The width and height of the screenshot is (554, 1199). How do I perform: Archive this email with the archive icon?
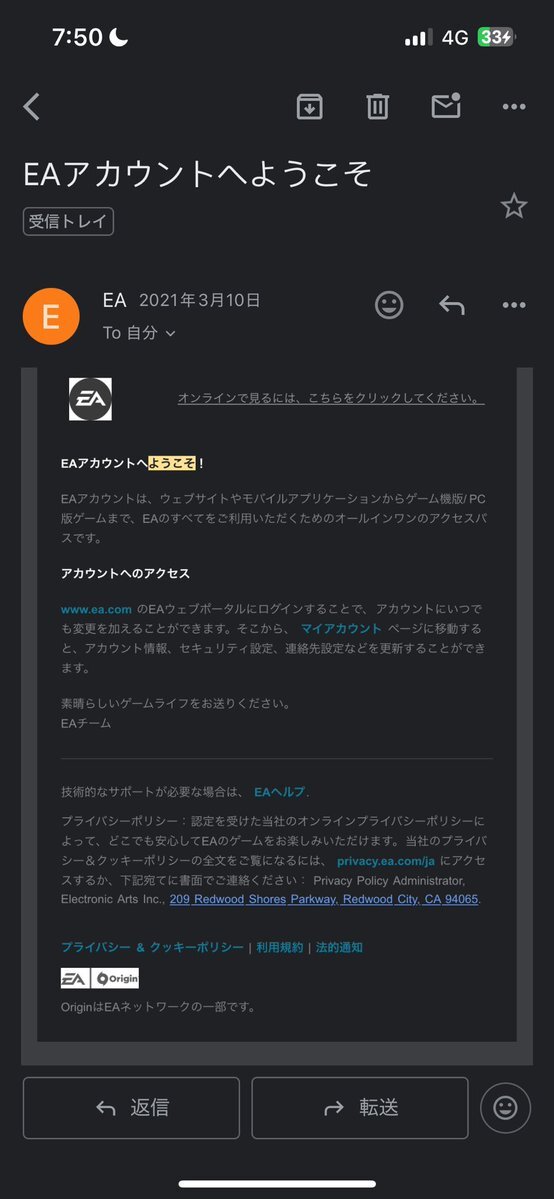pyautogui.click(x=309, y=106)
